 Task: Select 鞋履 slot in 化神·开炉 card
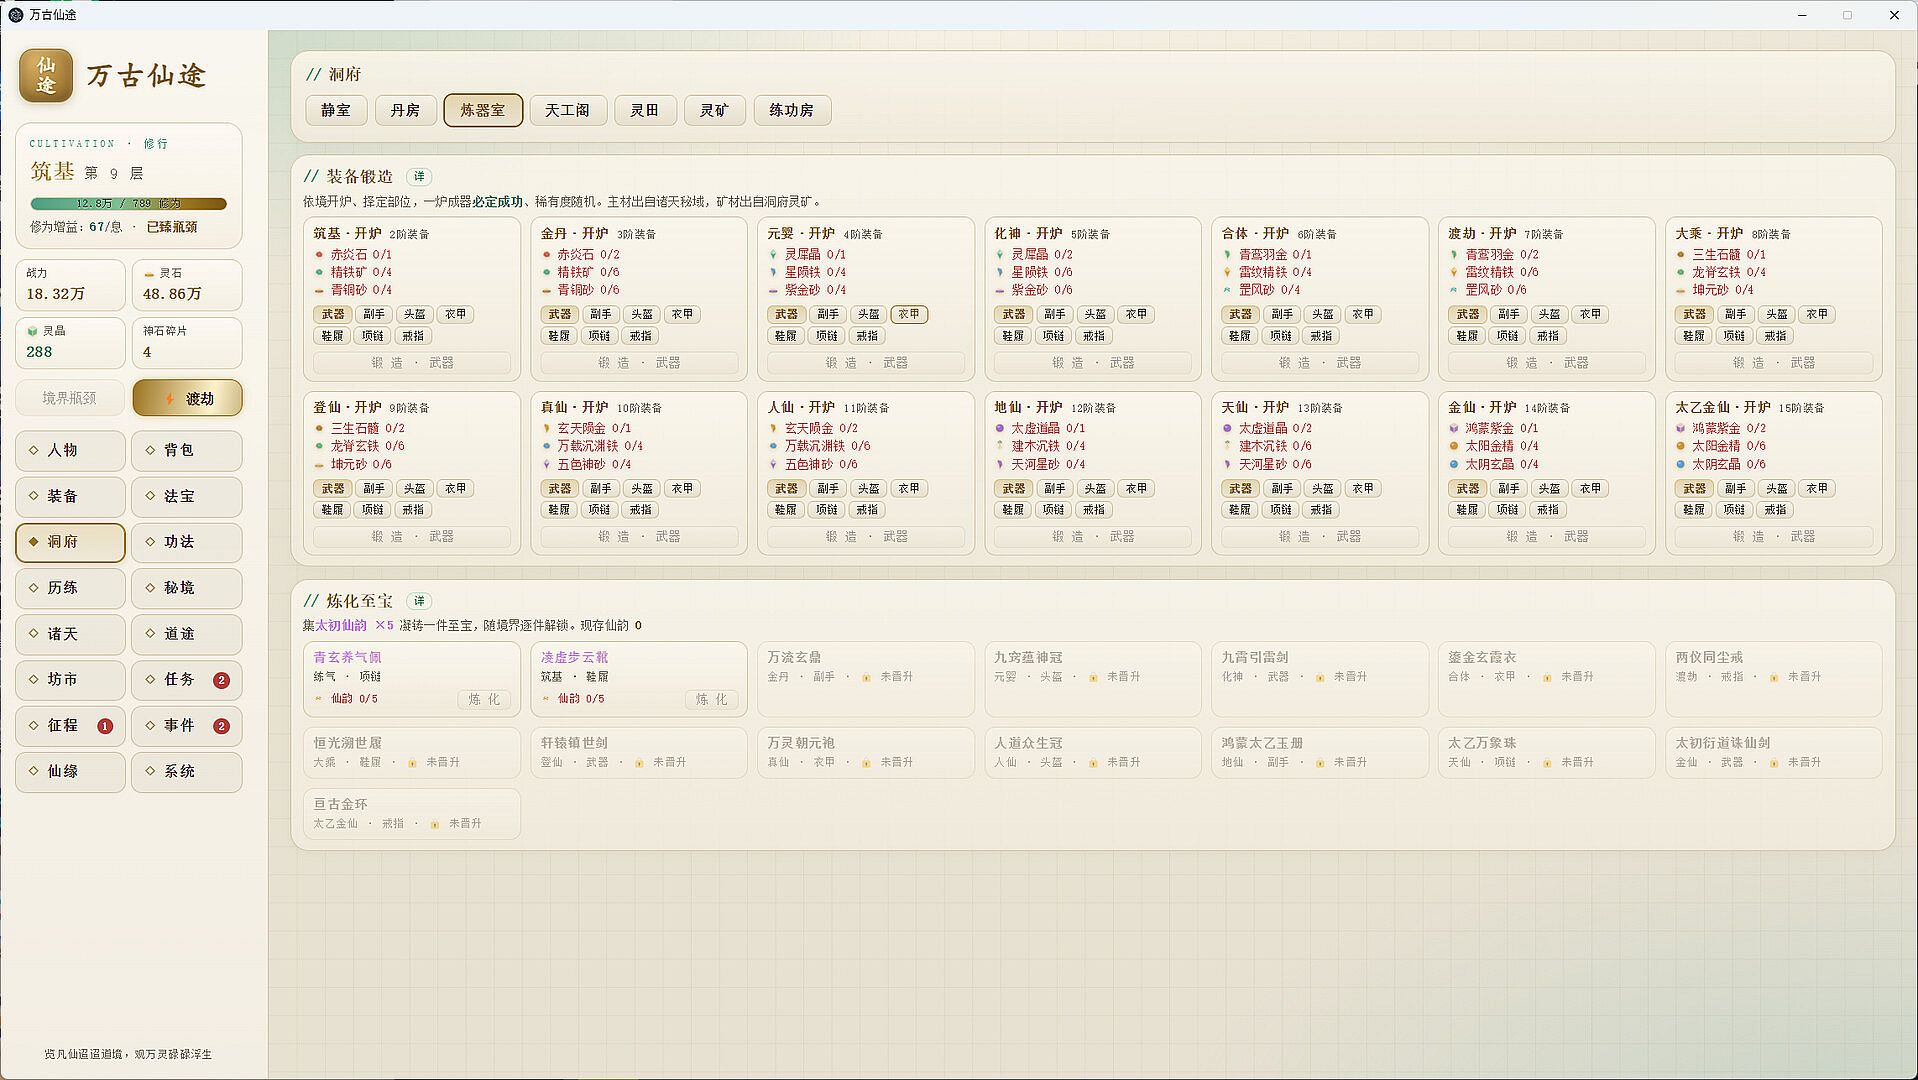point(1013,336)
